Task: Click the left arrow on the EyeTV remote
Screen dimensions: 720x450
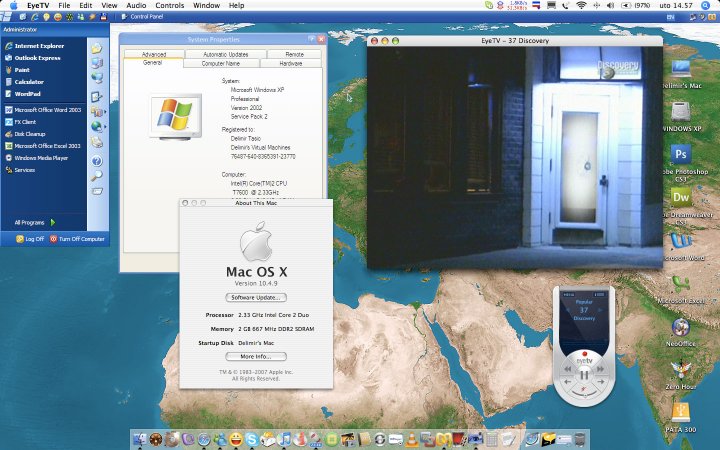Action: [x=568, y=382]
